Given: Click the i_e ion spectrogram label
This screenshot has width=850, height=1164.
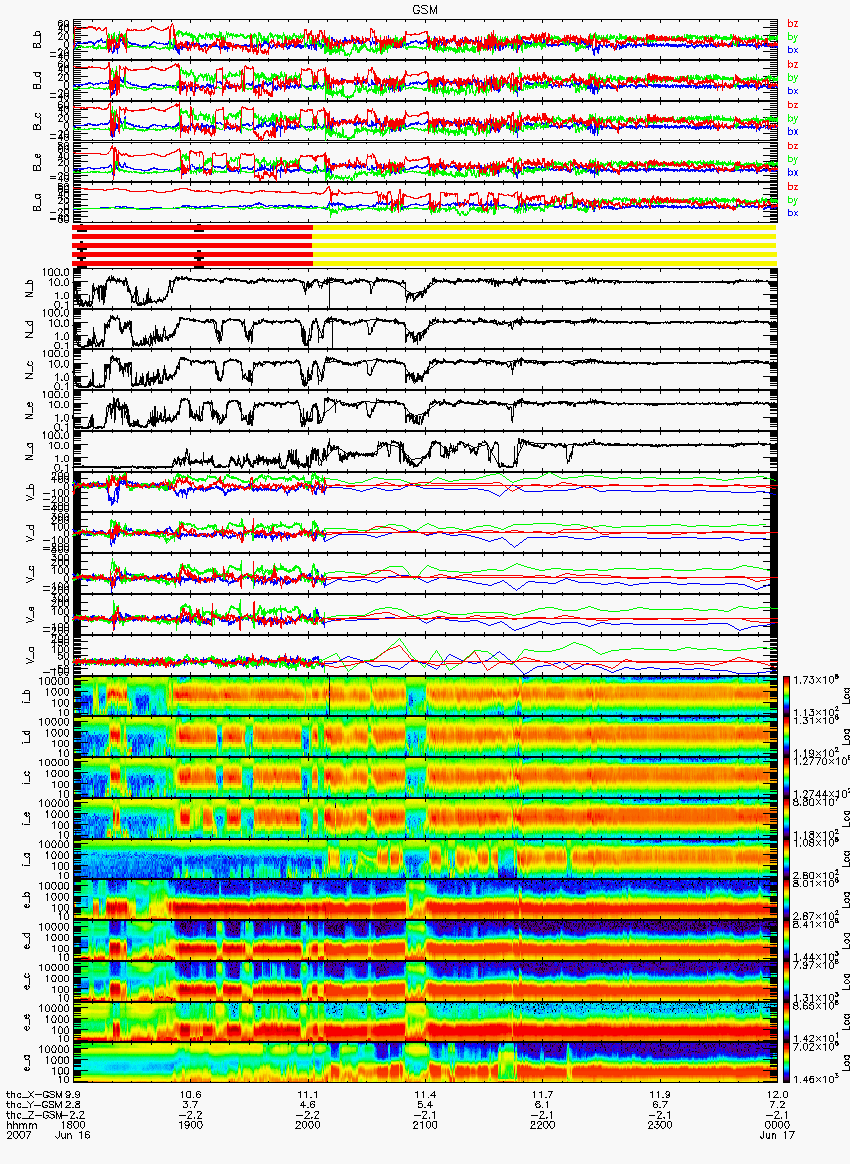Looking at the screenshot, I should tap(26, 819).
